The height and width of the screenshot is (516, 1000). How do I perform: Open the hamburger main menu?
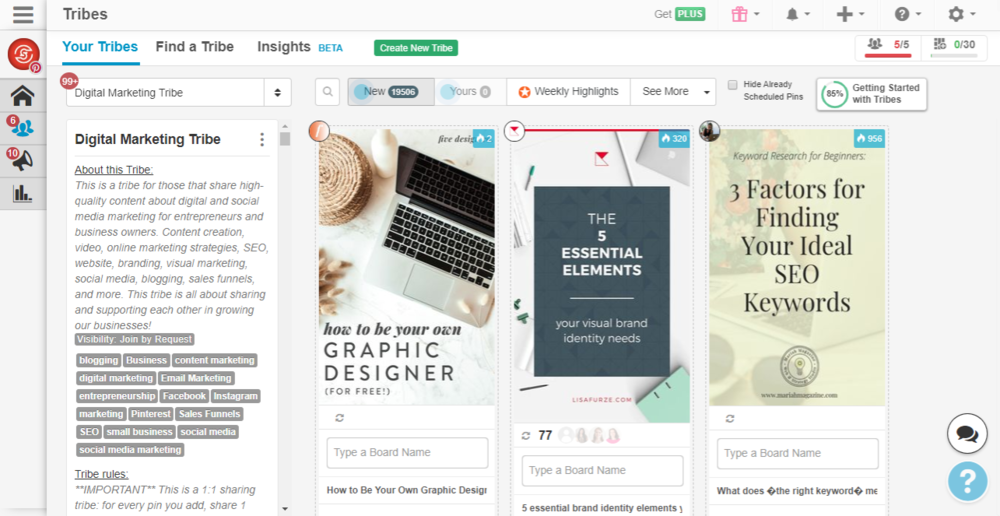pos(23,14)
